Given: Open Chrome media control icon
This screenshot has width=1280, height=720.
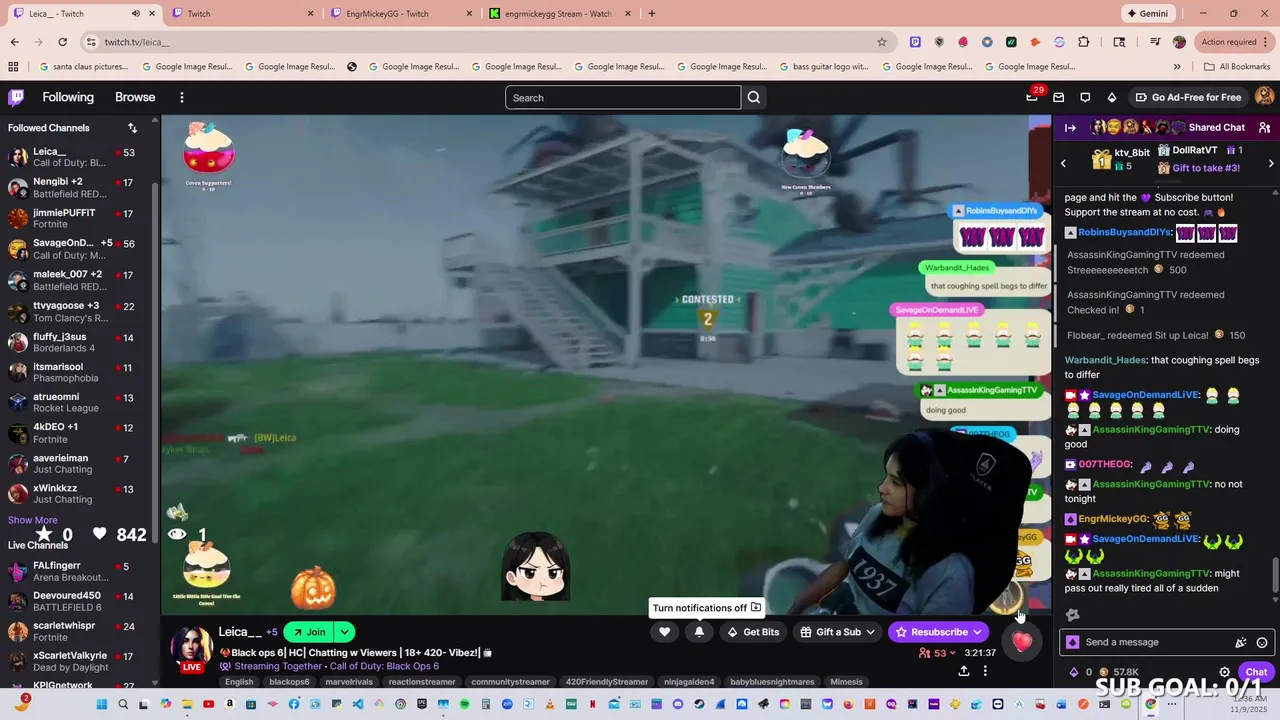Looking at the screenshot, I should [x=1156, y=42].
